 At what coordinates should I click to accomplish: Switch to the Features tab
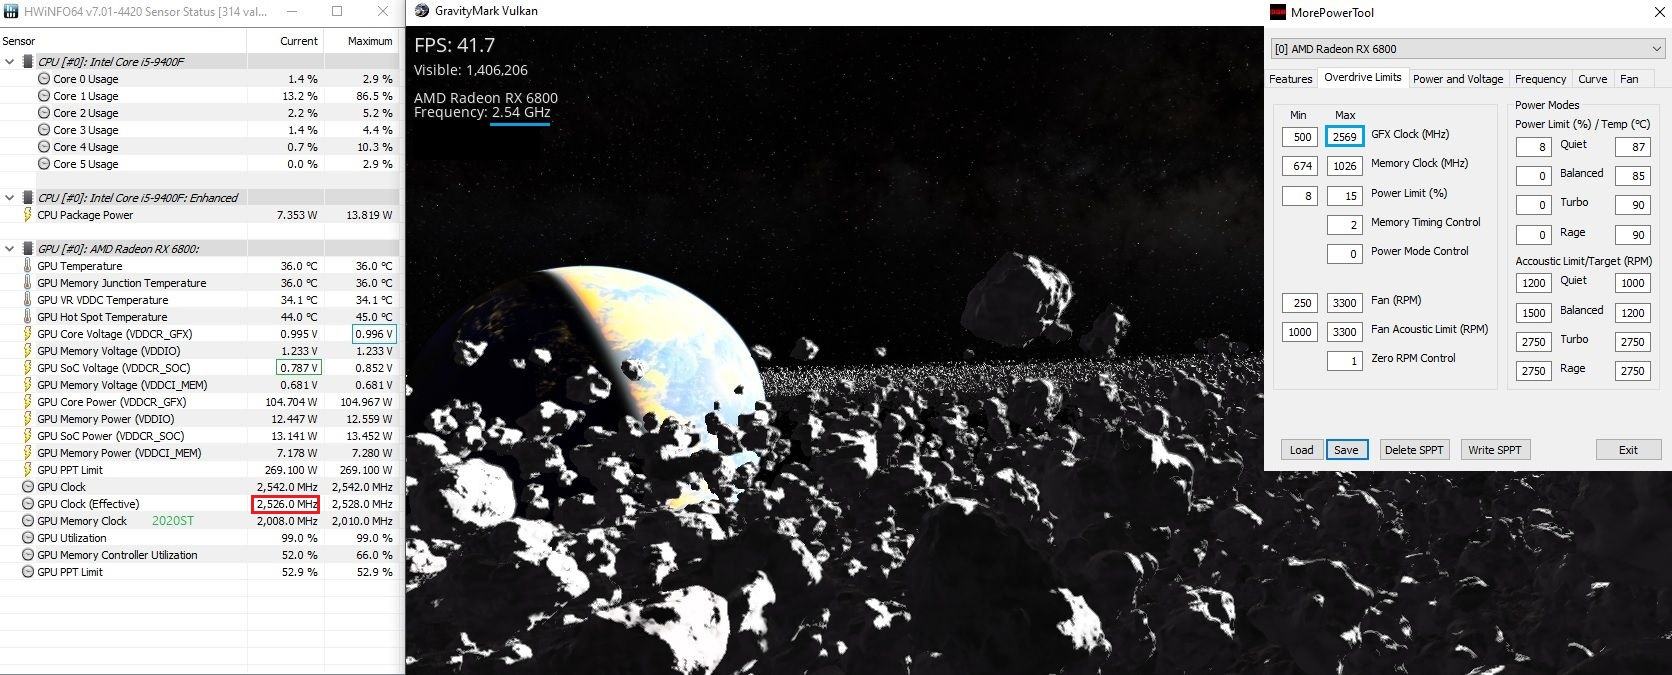(1290, 79)
